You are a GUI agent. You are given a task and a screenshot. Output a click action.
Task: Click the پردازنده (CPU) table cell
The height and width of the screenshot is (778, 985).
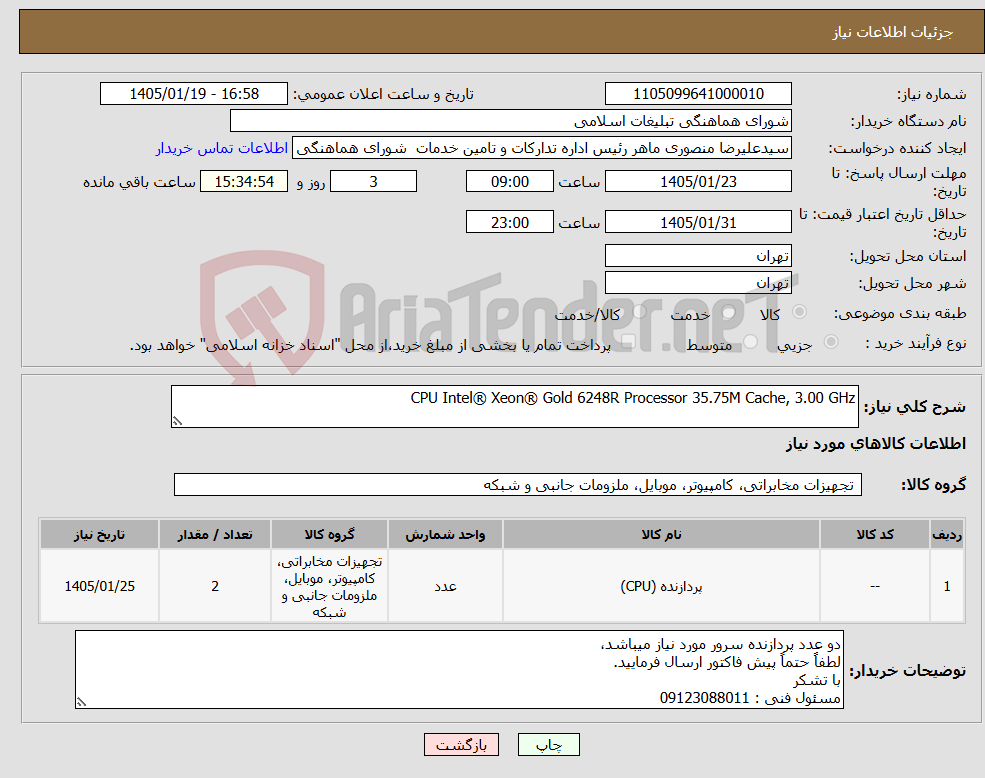[x=661, y=586]
